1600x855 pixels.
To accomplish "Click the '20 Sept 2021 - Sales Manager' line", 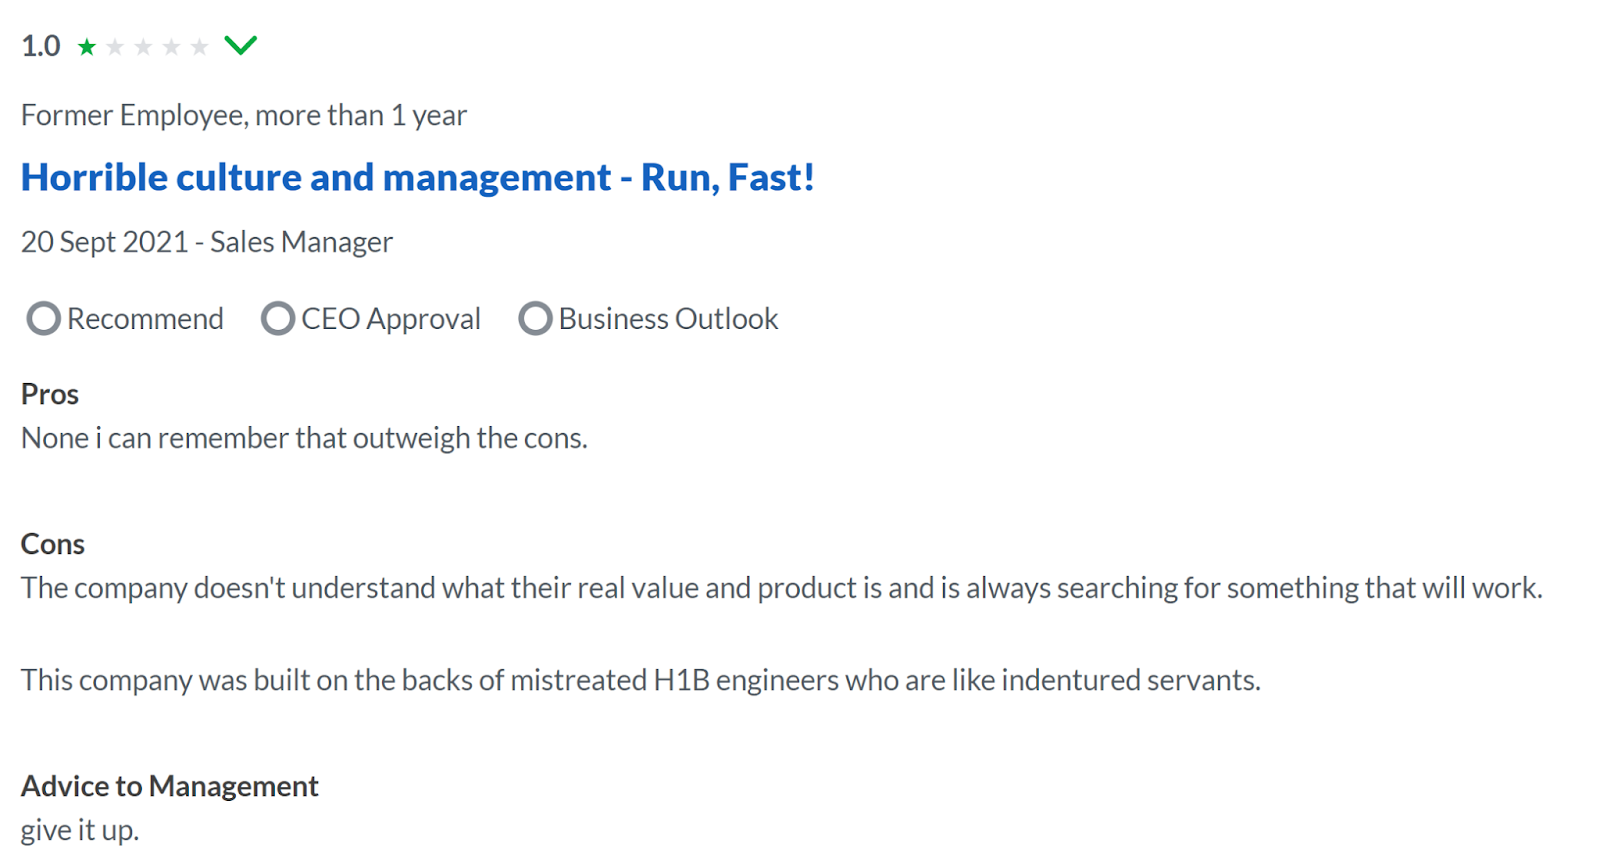I will [x=207, y=242].
